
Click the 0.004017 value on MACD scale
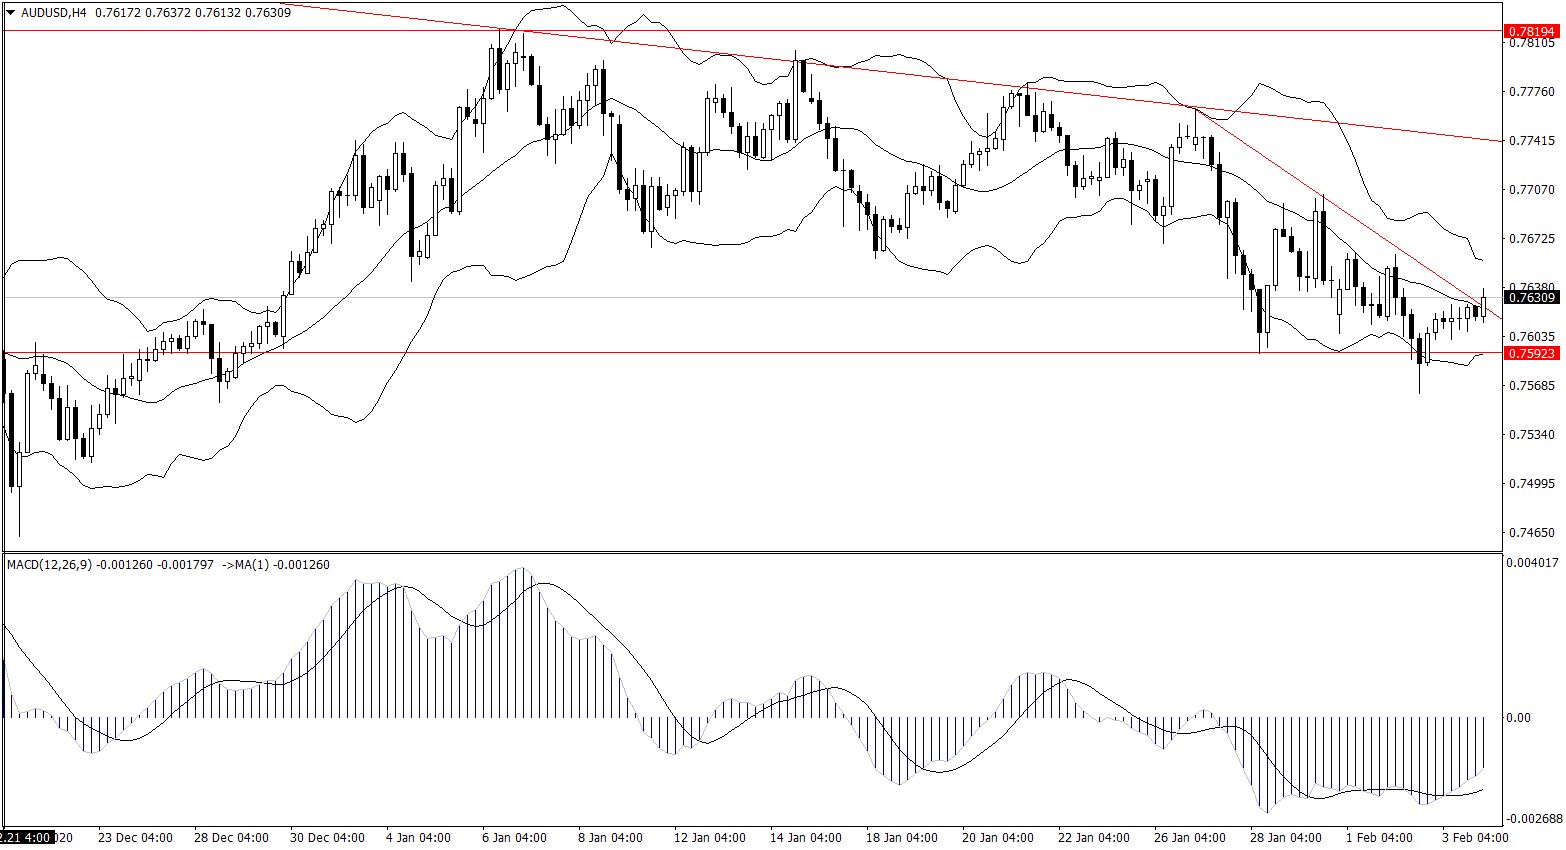click(x=1531, y=562)
